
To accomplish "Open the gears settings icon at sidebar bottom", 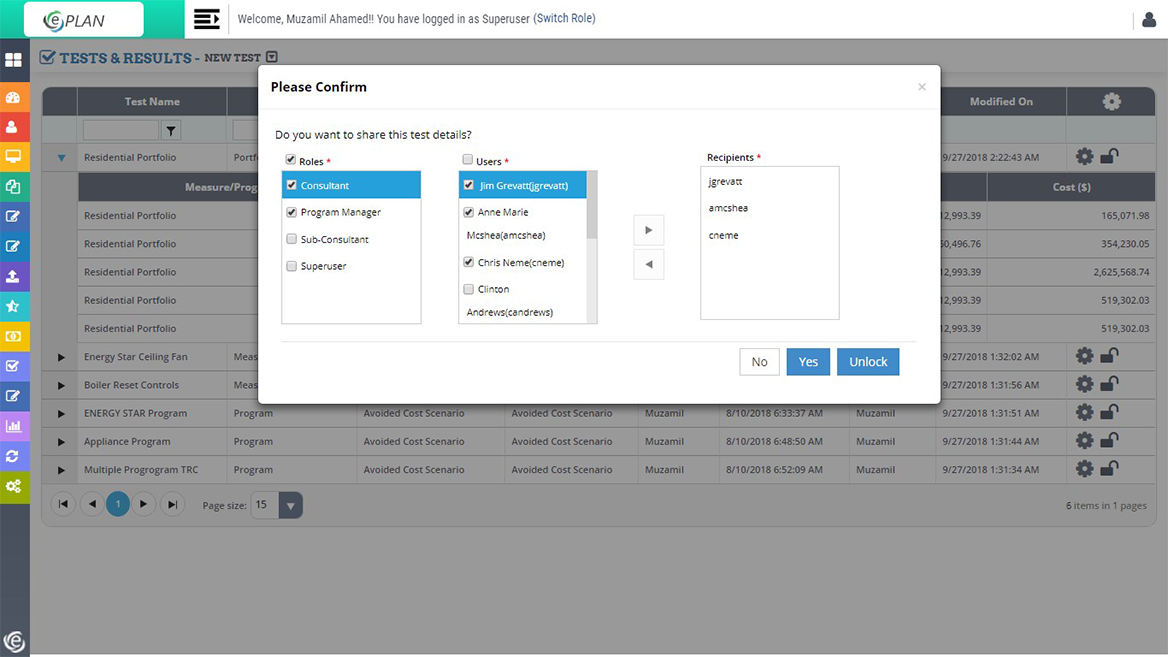I will (x=14, y=487).
